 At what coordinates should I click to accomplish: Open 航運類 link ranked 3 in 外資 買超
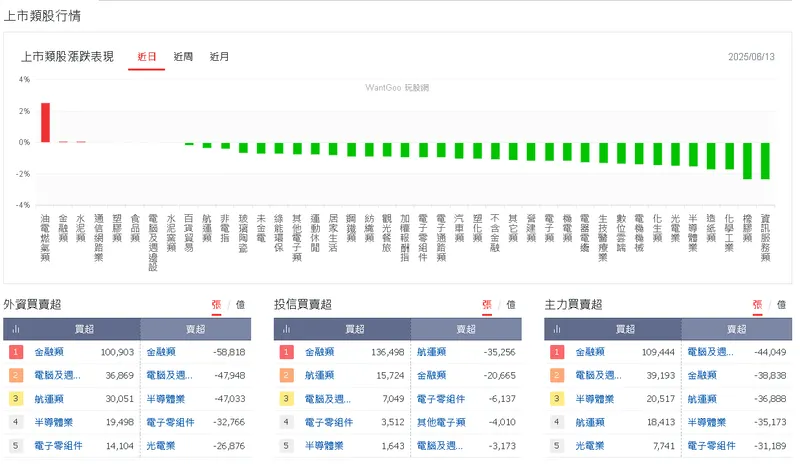[x=49, y=399]
